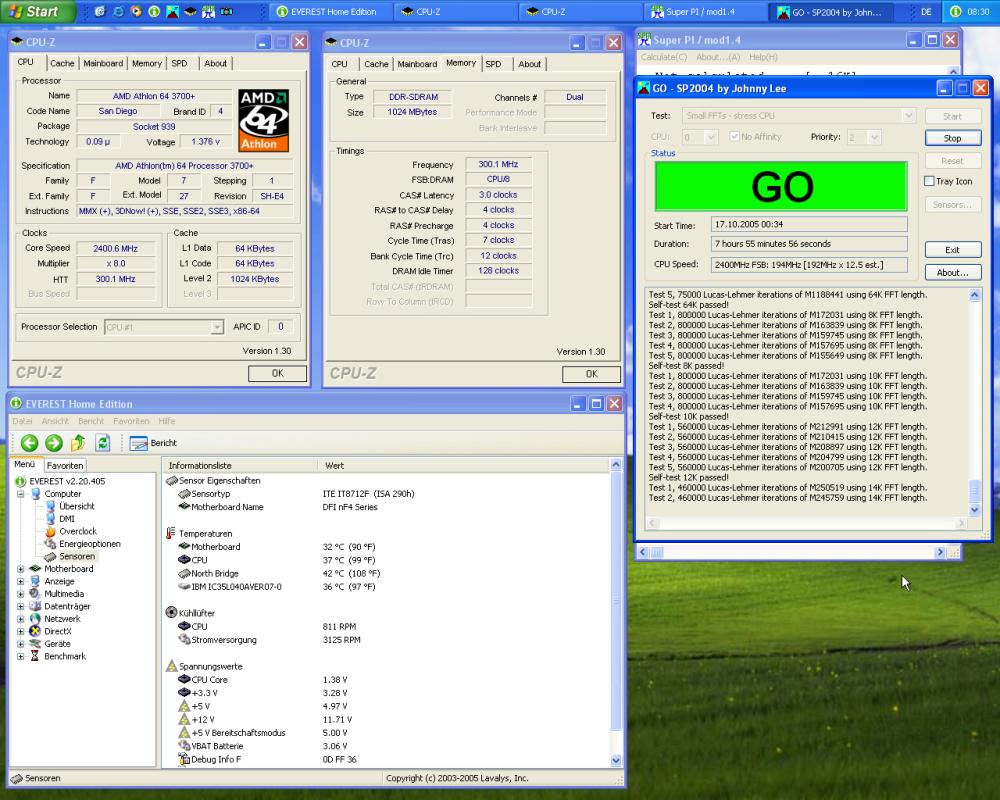
Task: Click the Sensortyp row icon
Action: [x=184, y=494]
